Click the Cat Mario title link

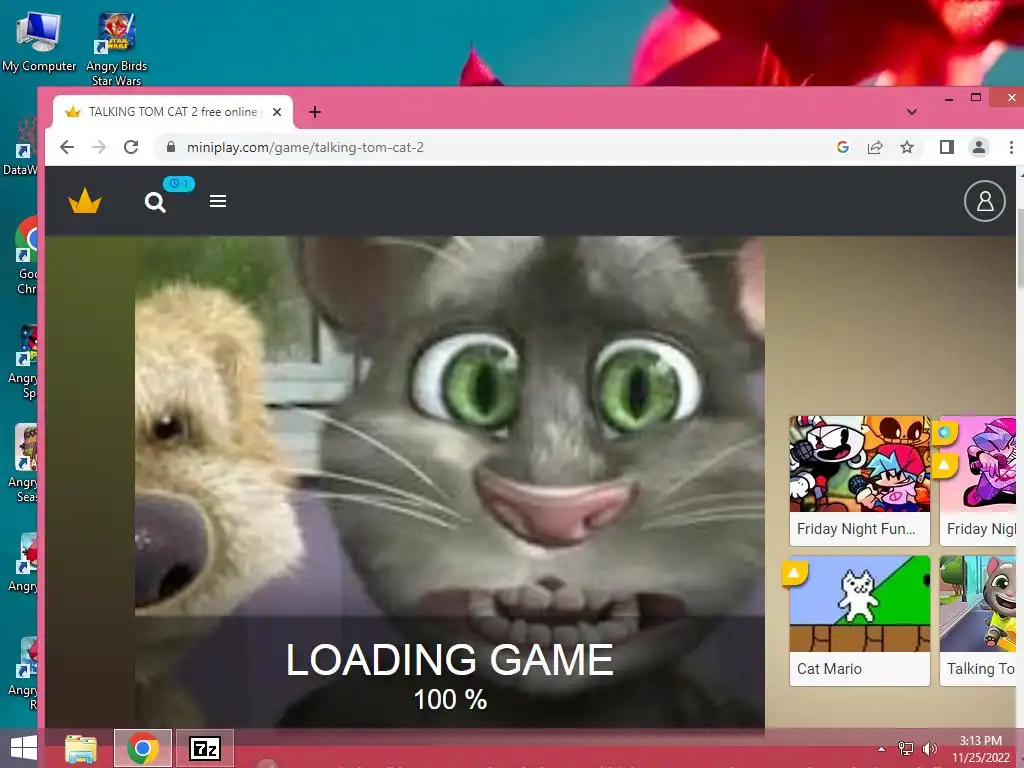click(x=829, y=669)
